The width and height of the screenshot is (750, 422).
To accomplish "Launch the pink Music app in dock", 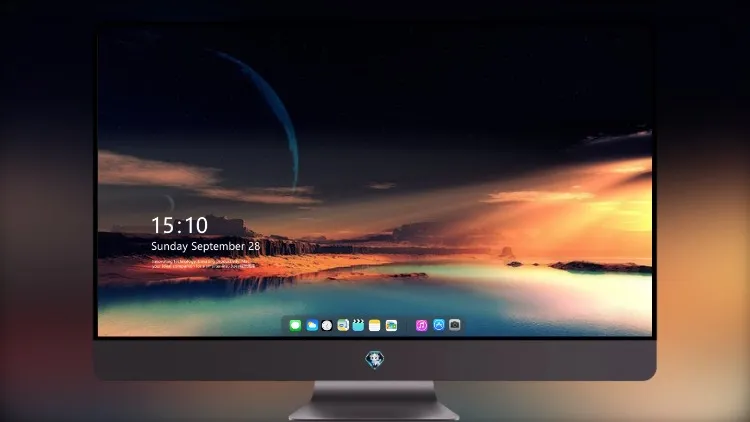I will [421, 325].
